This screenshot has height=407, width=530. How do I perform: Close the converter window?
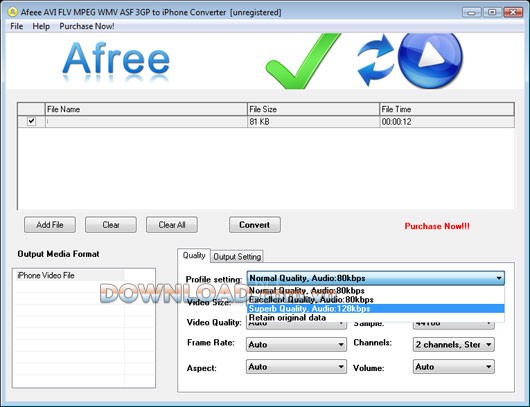513,13
